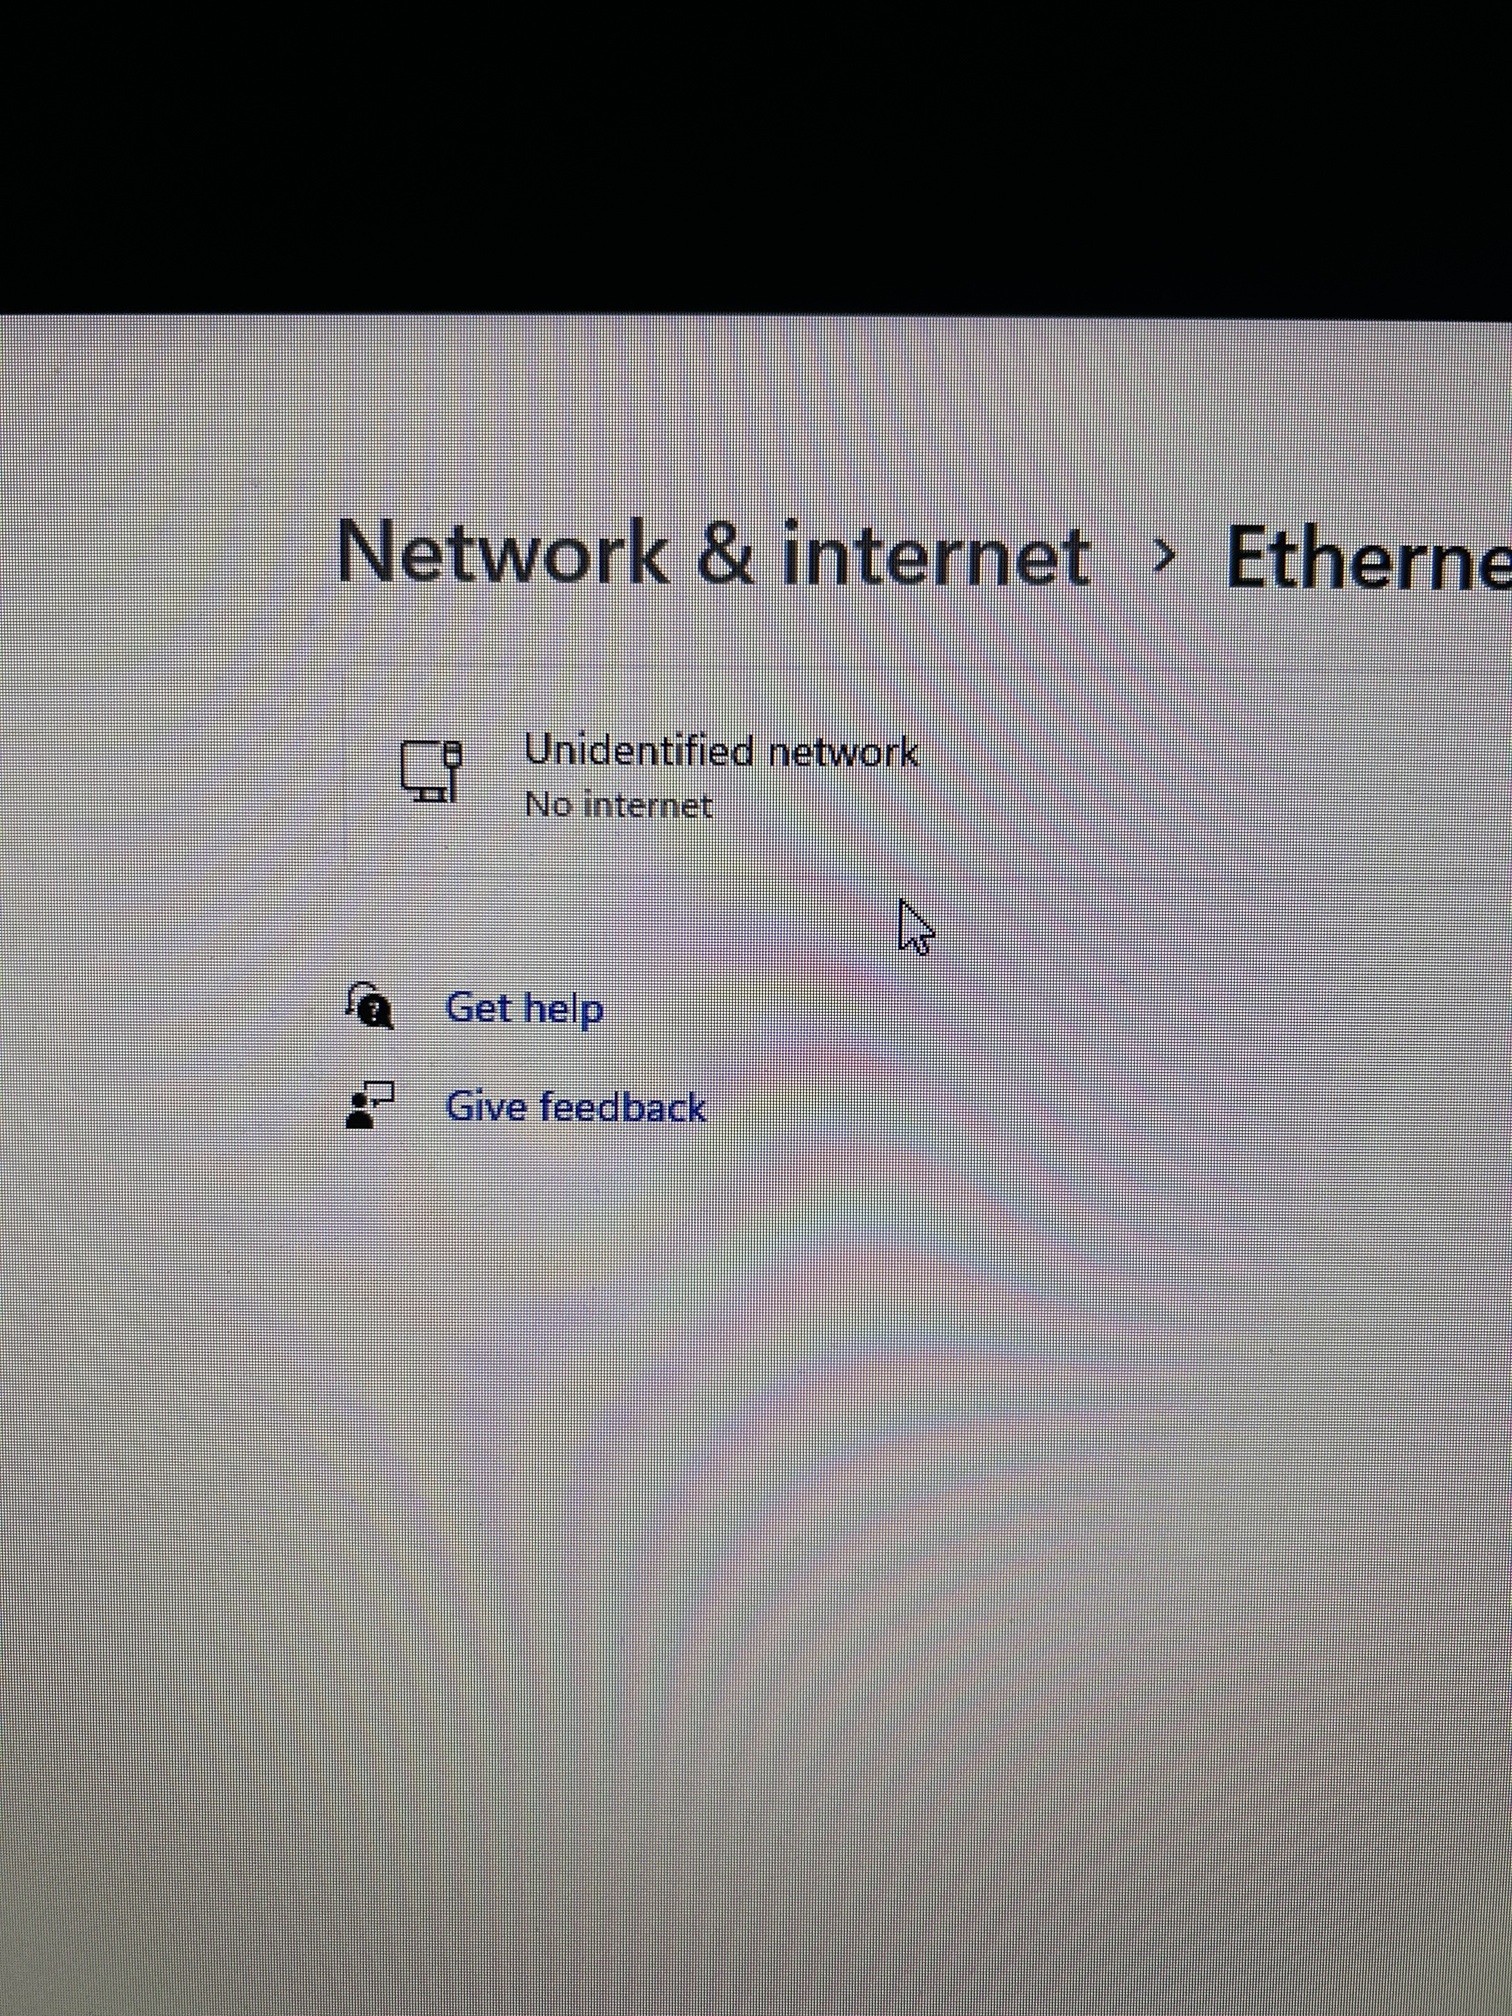Click the Give feedback person icon

click(370, 1106)
